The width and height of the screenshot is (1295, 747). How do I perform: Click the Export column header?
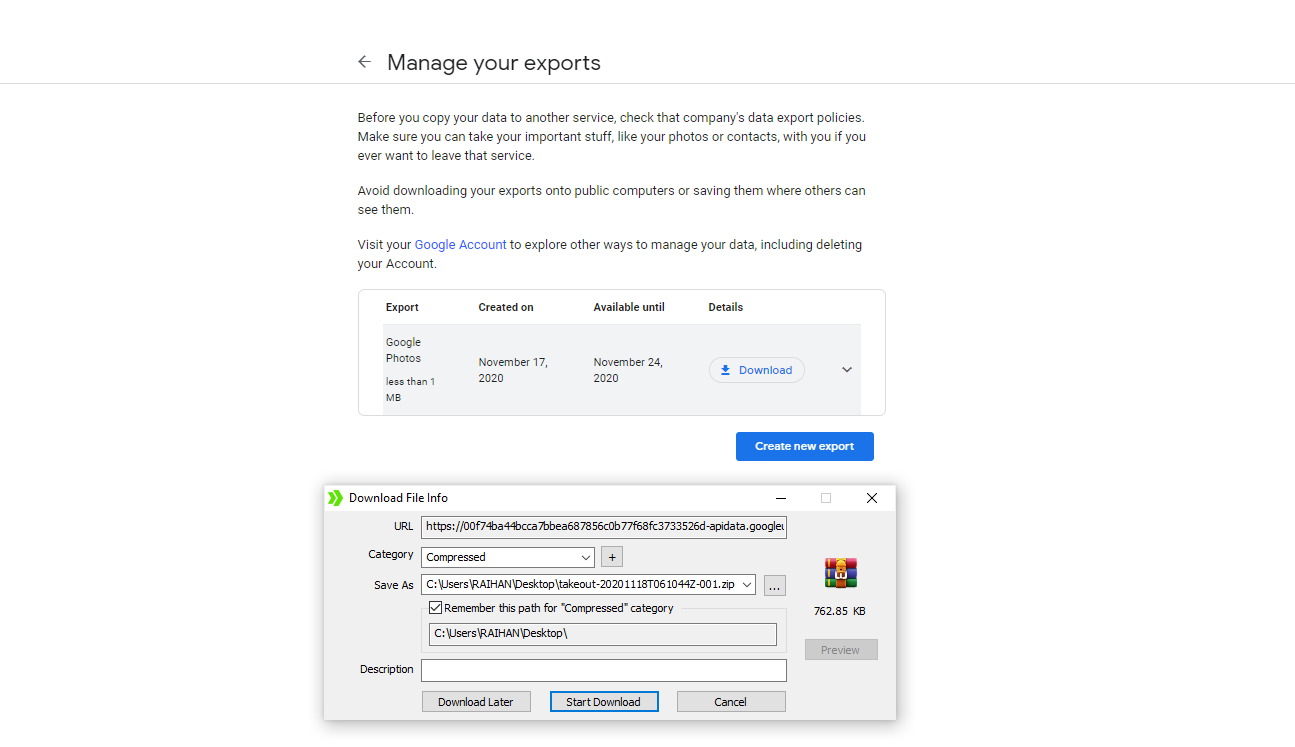[x=402, y=307]
